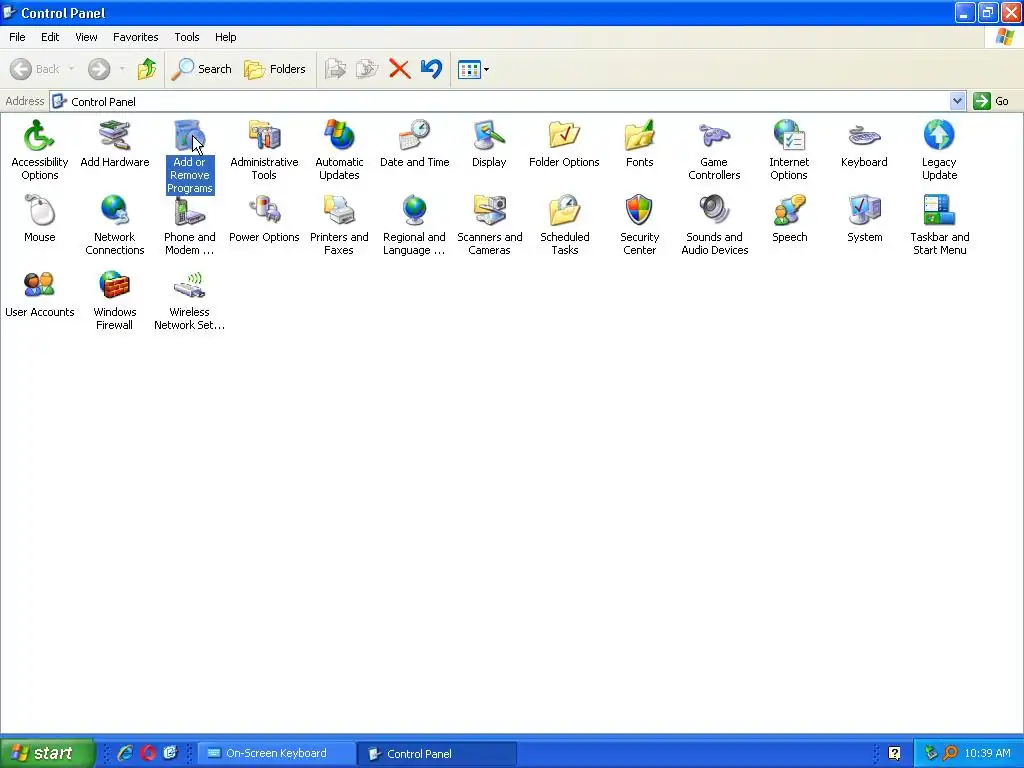The image size is (1024, 768).
Task: Click the Back toolbar button
Action: (x=35, y=69)
